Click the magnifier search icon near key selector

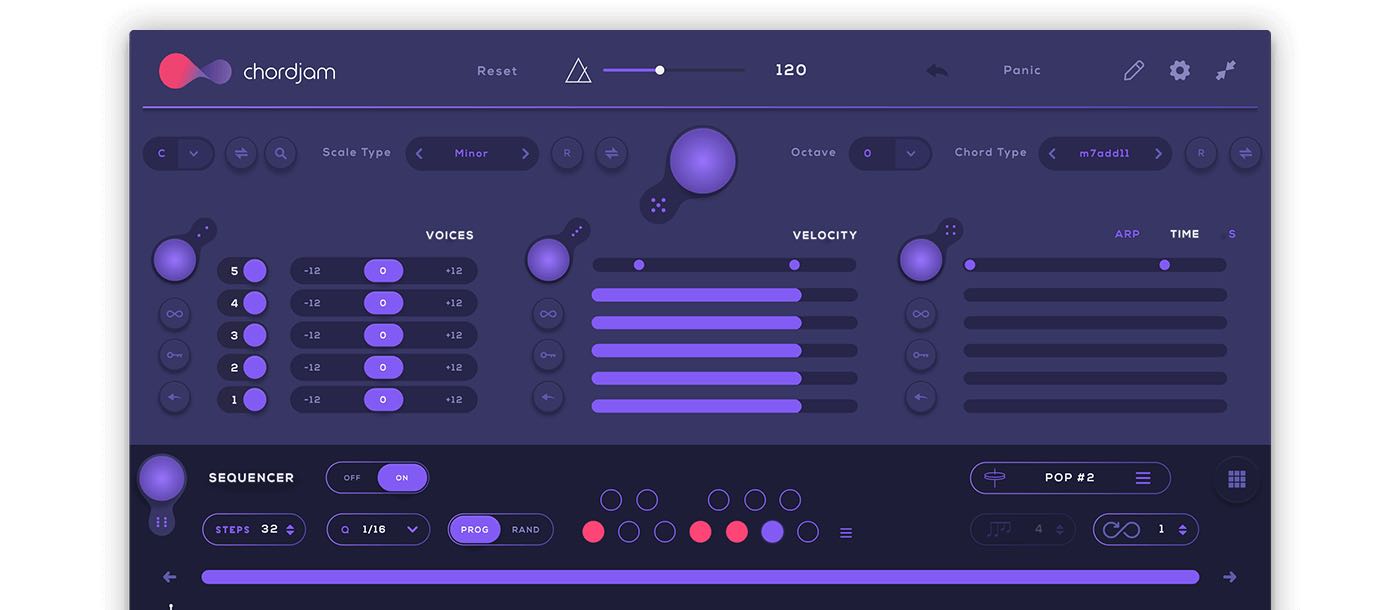(281, 153)
